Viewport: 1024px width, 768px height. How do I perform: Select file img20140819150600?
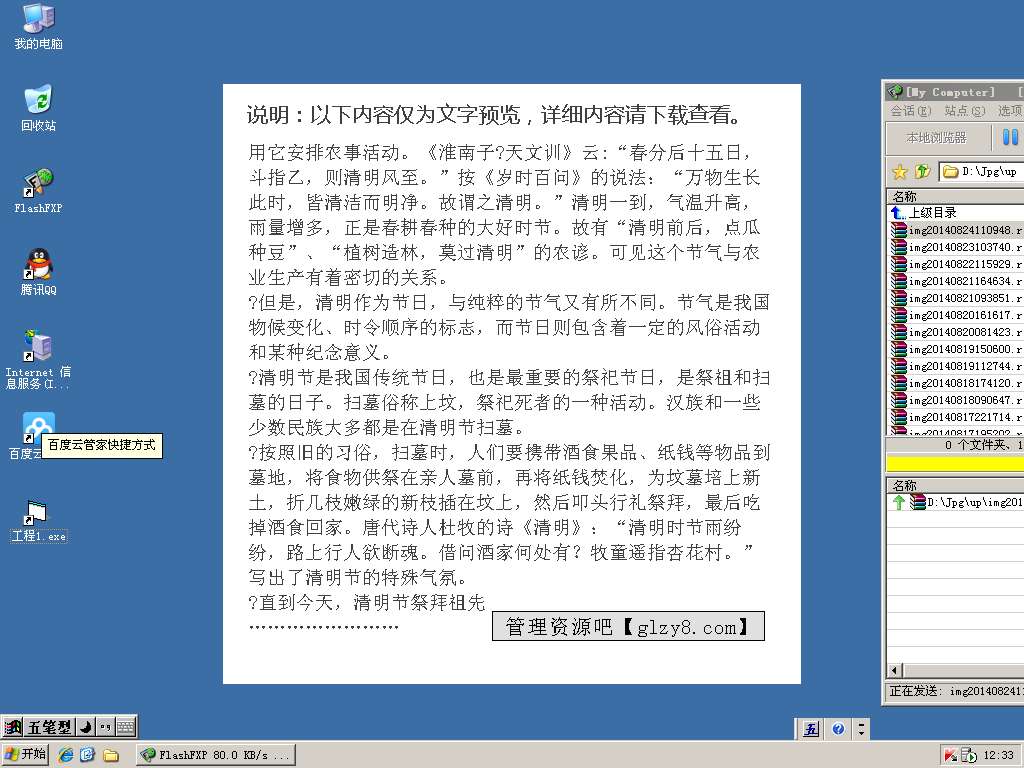pyautogui.click(x=957, y=349)
